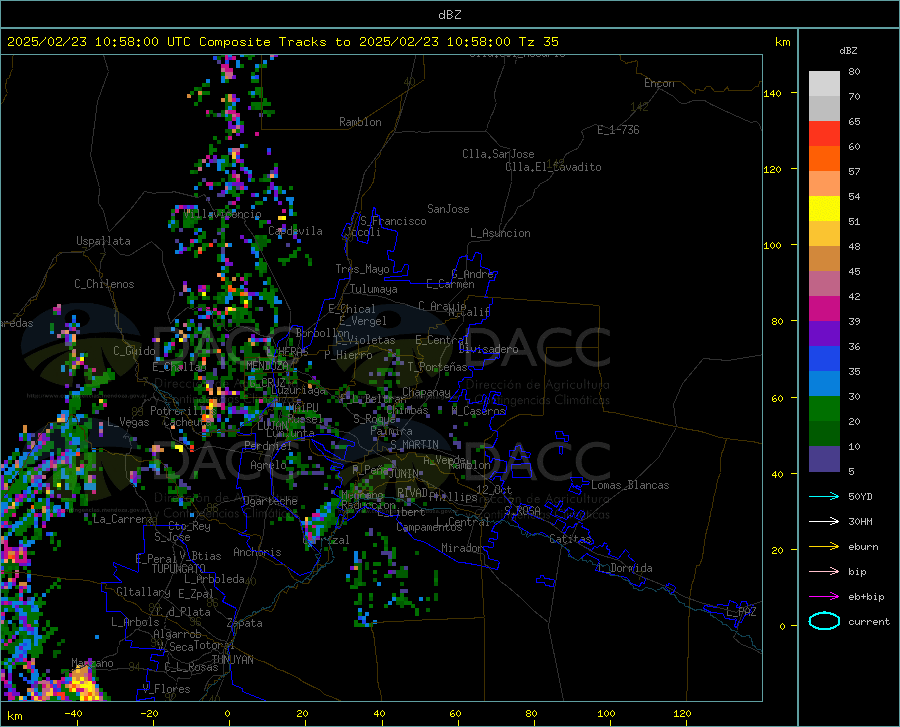This screenshot has height=727, width=900.
Task: Click the white 30HM arrow icon
Action: click(x=824, y=522)
